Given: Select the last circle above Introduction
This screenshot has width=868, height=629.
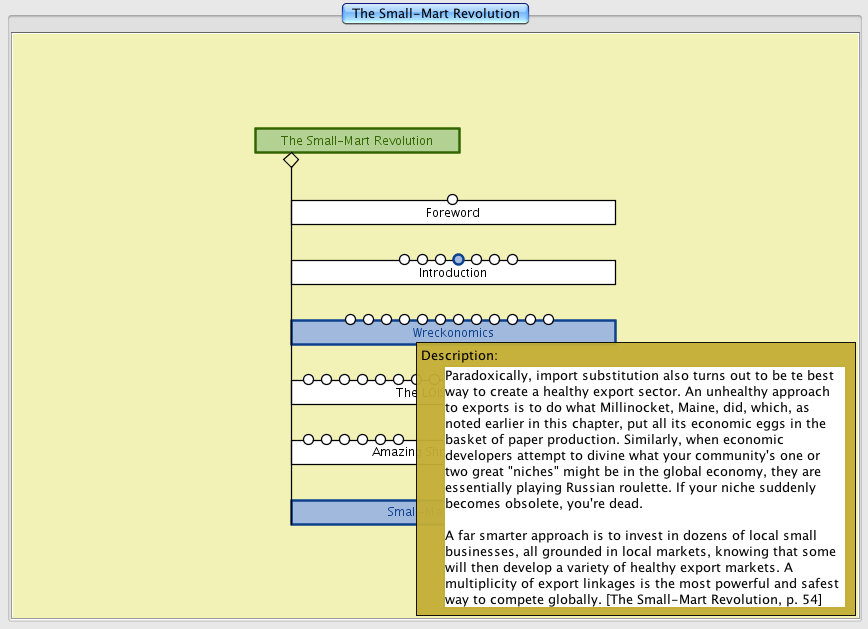Looking at the screenshot, I should (x=512, y=260).
